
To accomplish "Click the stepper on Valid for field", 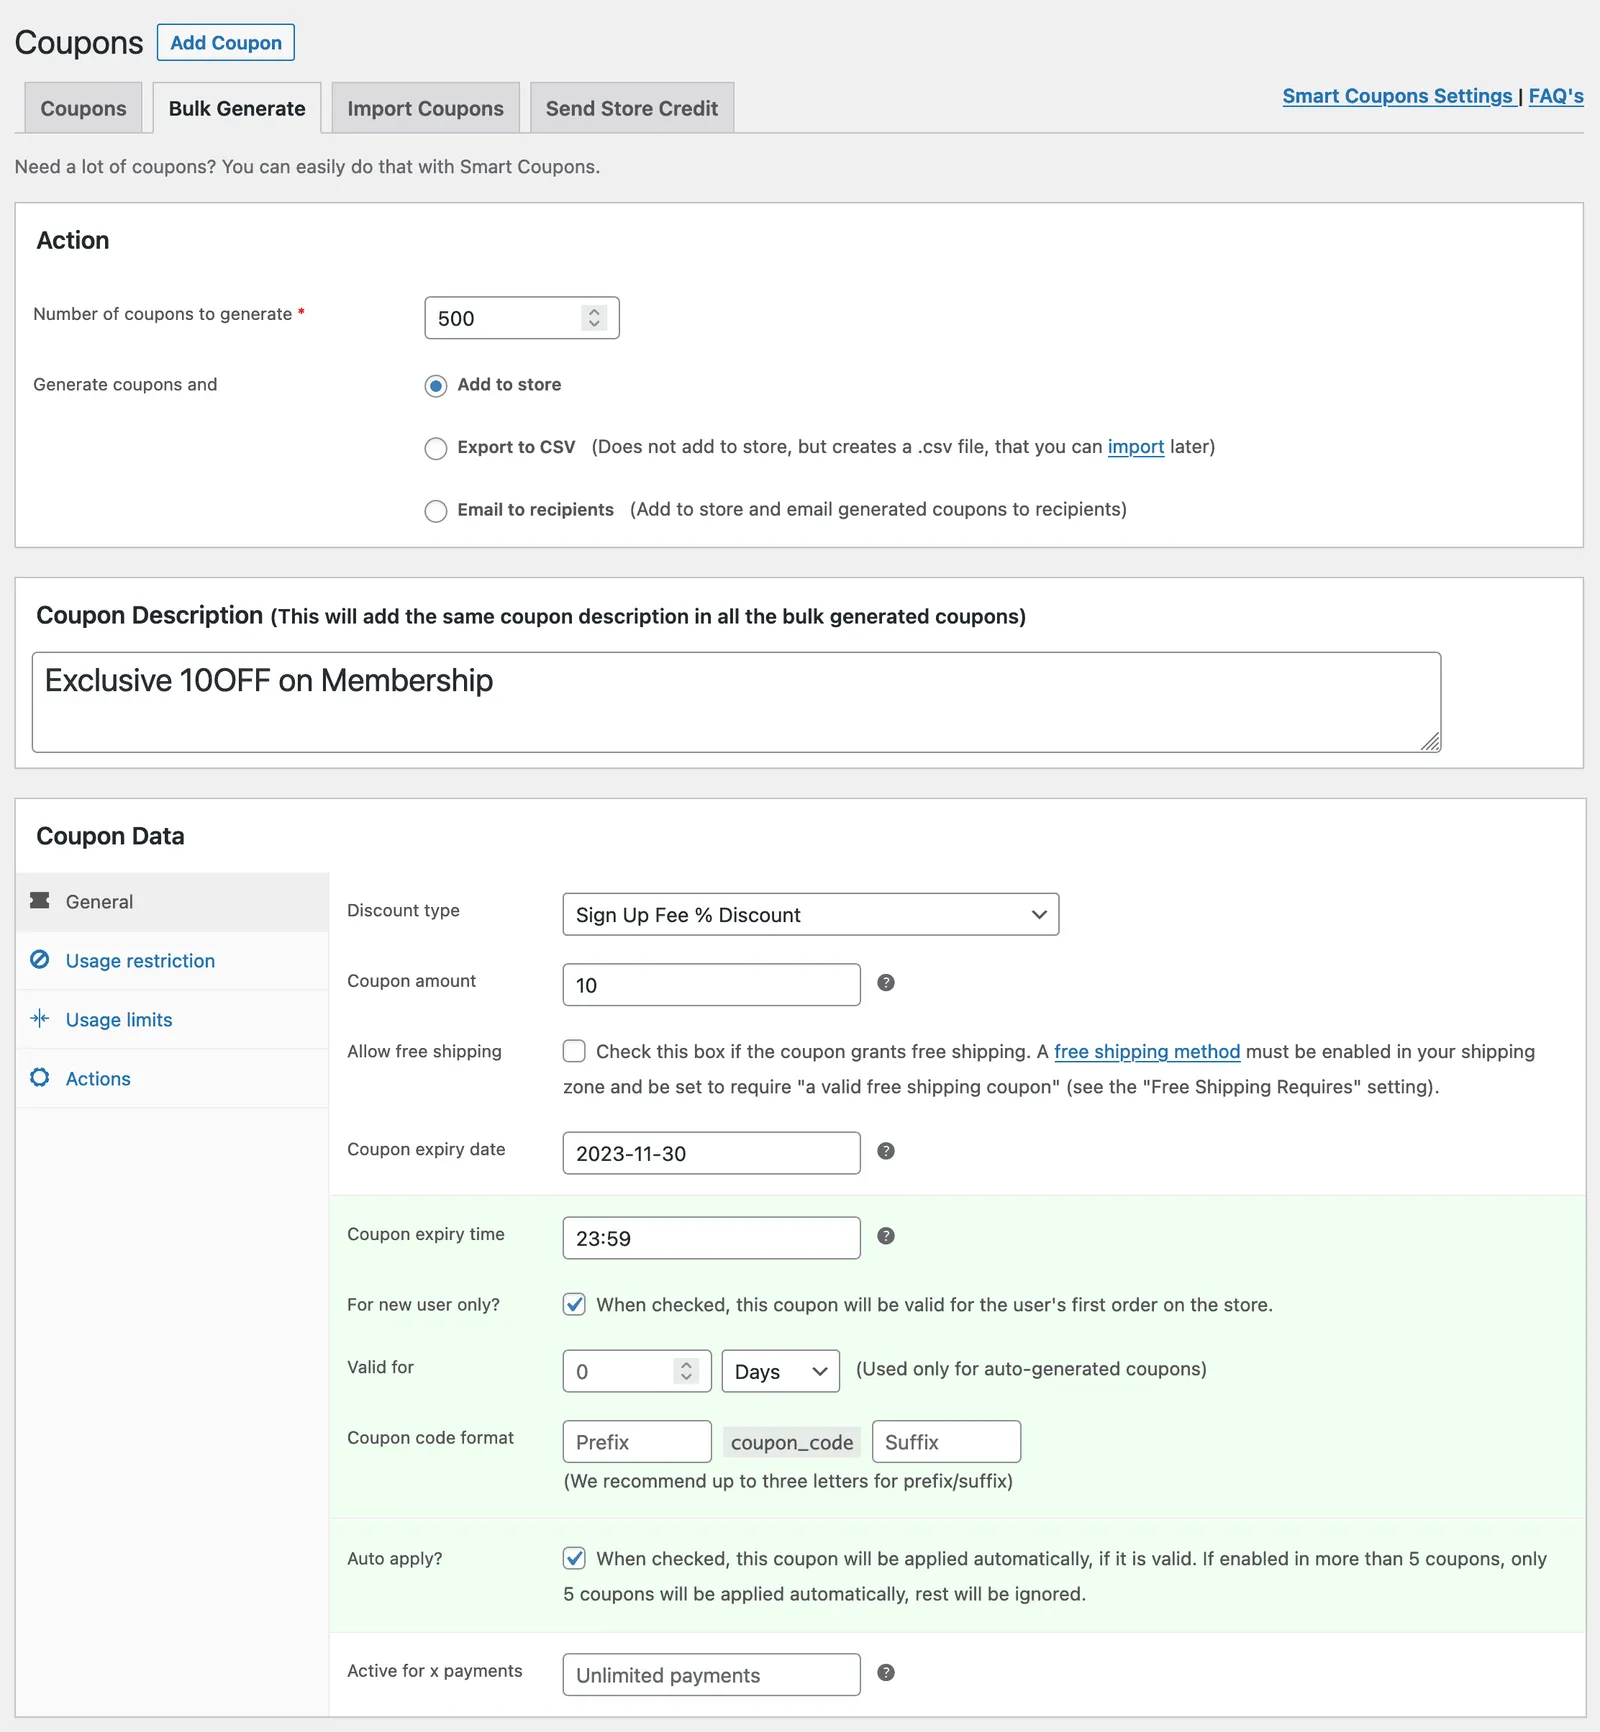I will point(686,1371).
